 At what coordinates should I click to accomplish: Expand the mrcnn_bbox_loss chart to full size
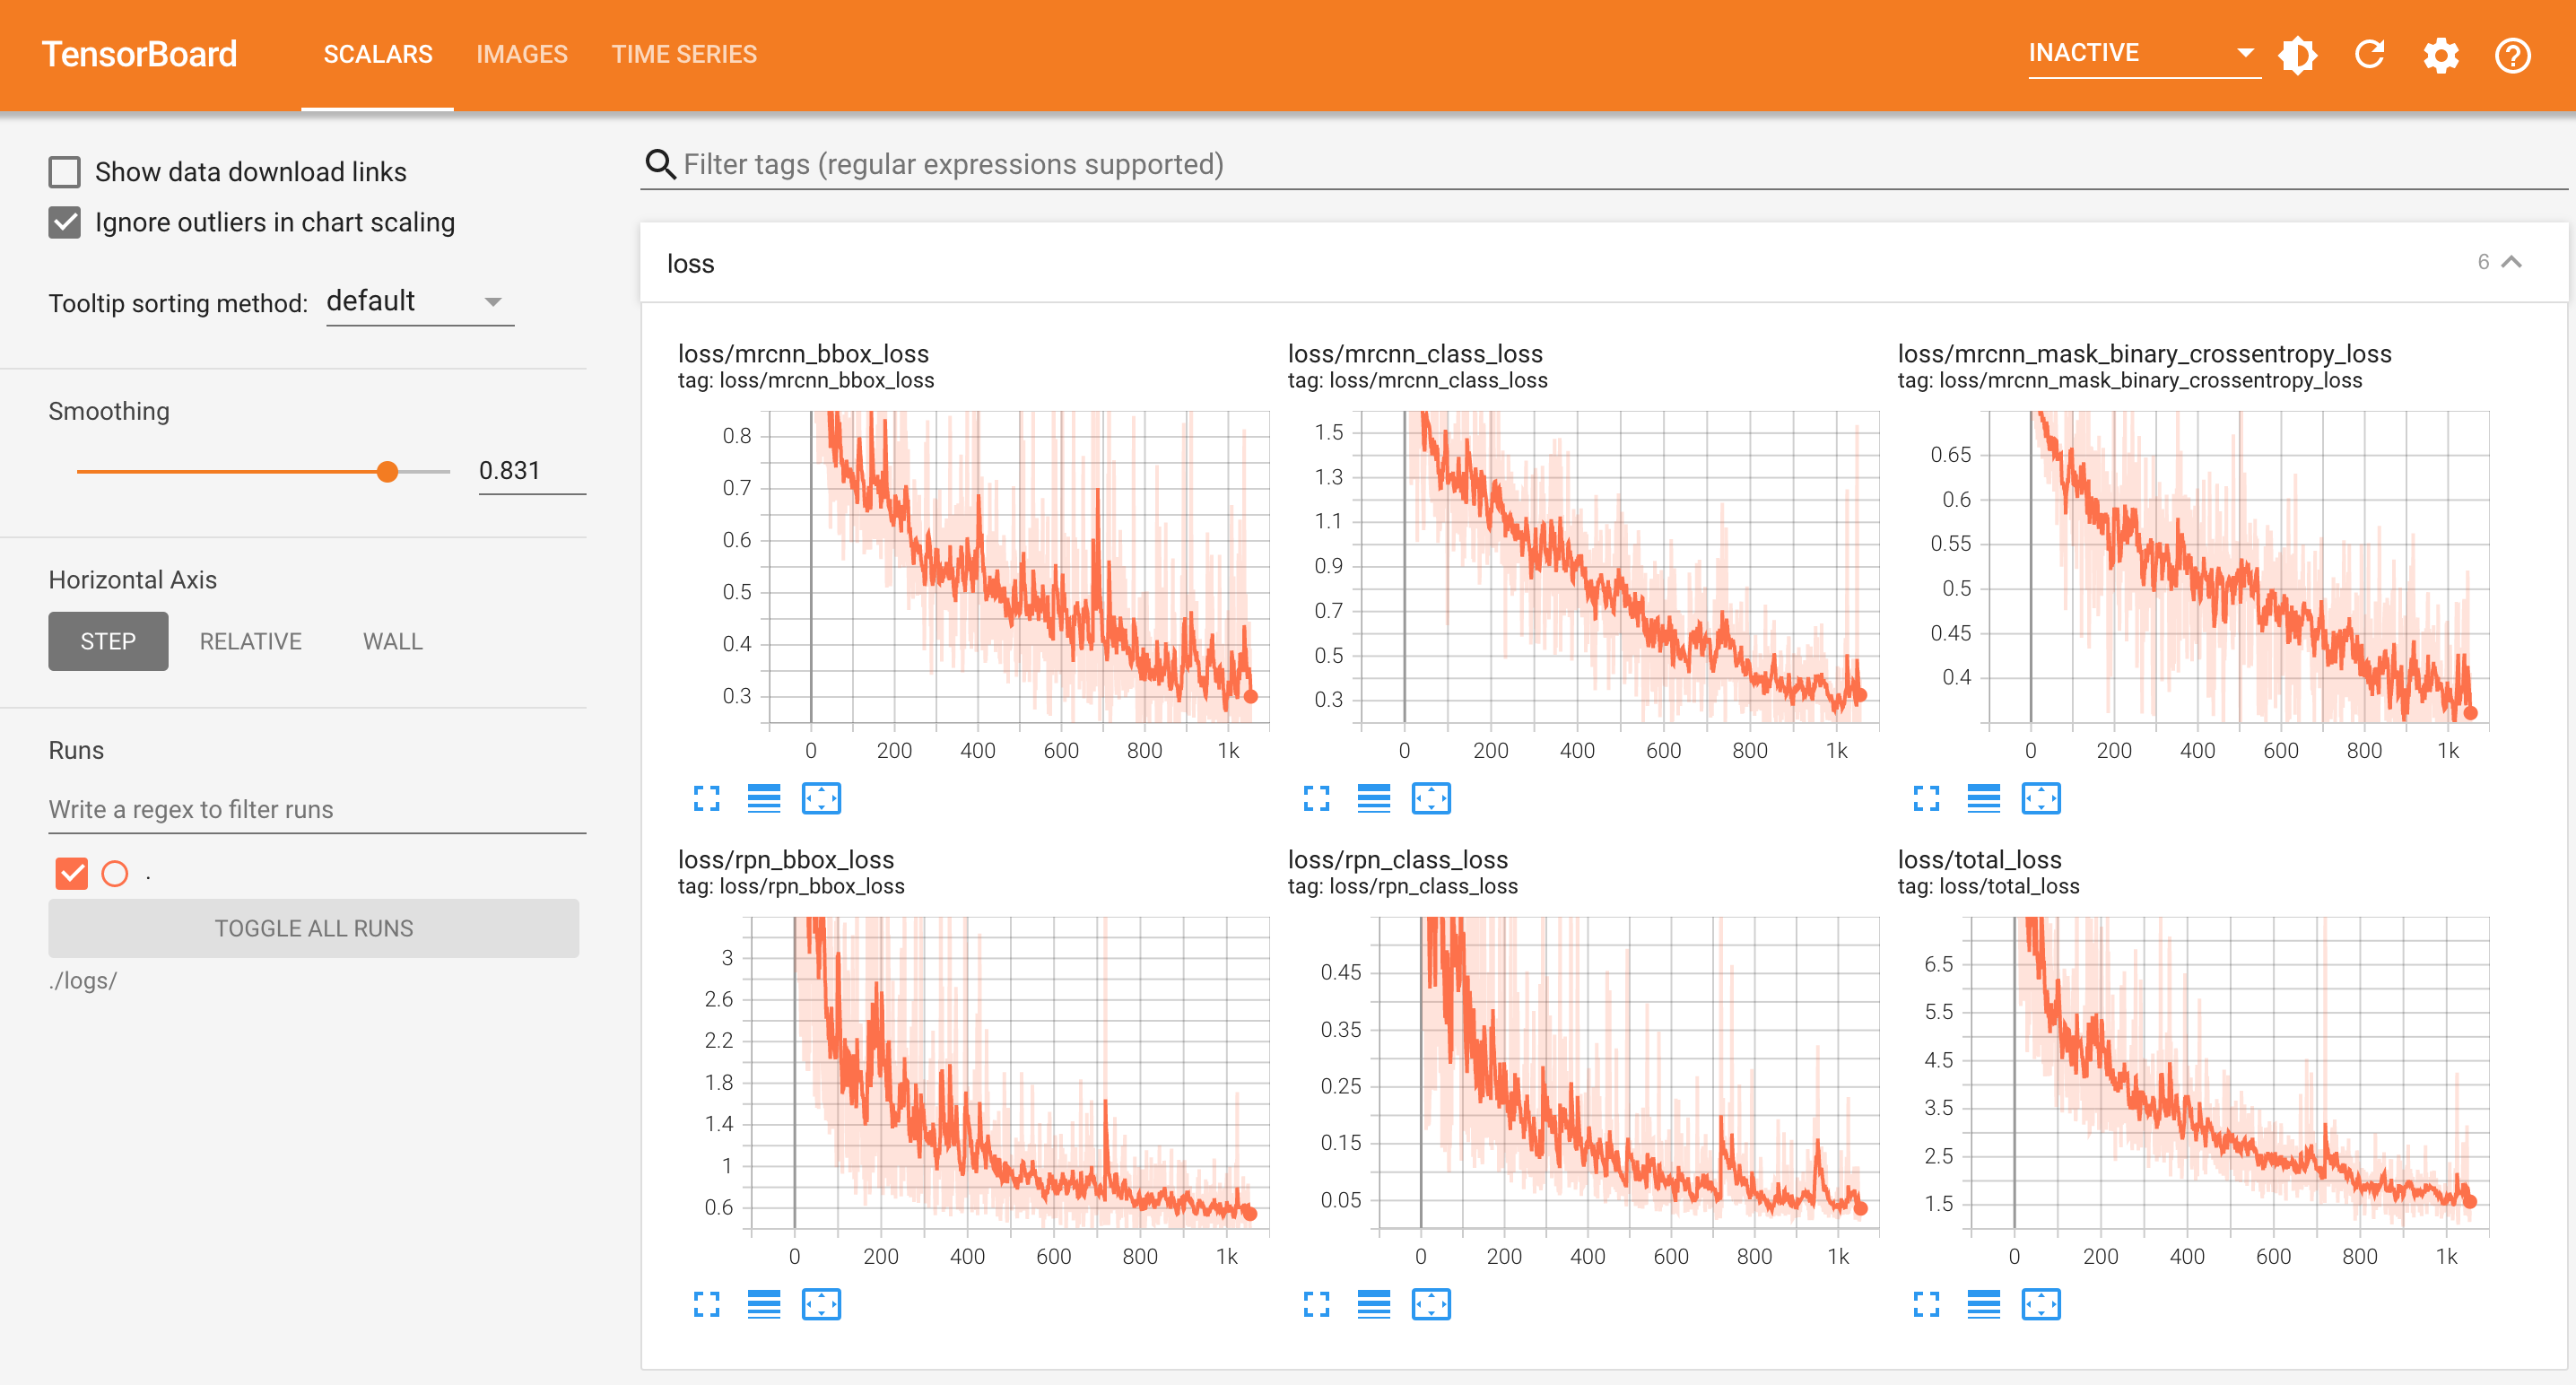click(706, 798)
